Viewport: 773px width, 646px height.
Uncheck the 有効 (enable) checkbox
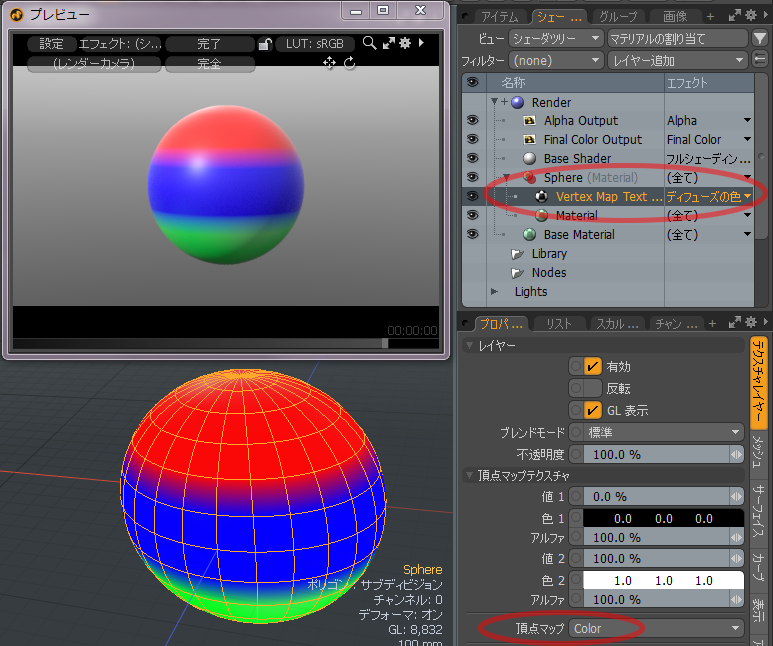pos(592,366)
